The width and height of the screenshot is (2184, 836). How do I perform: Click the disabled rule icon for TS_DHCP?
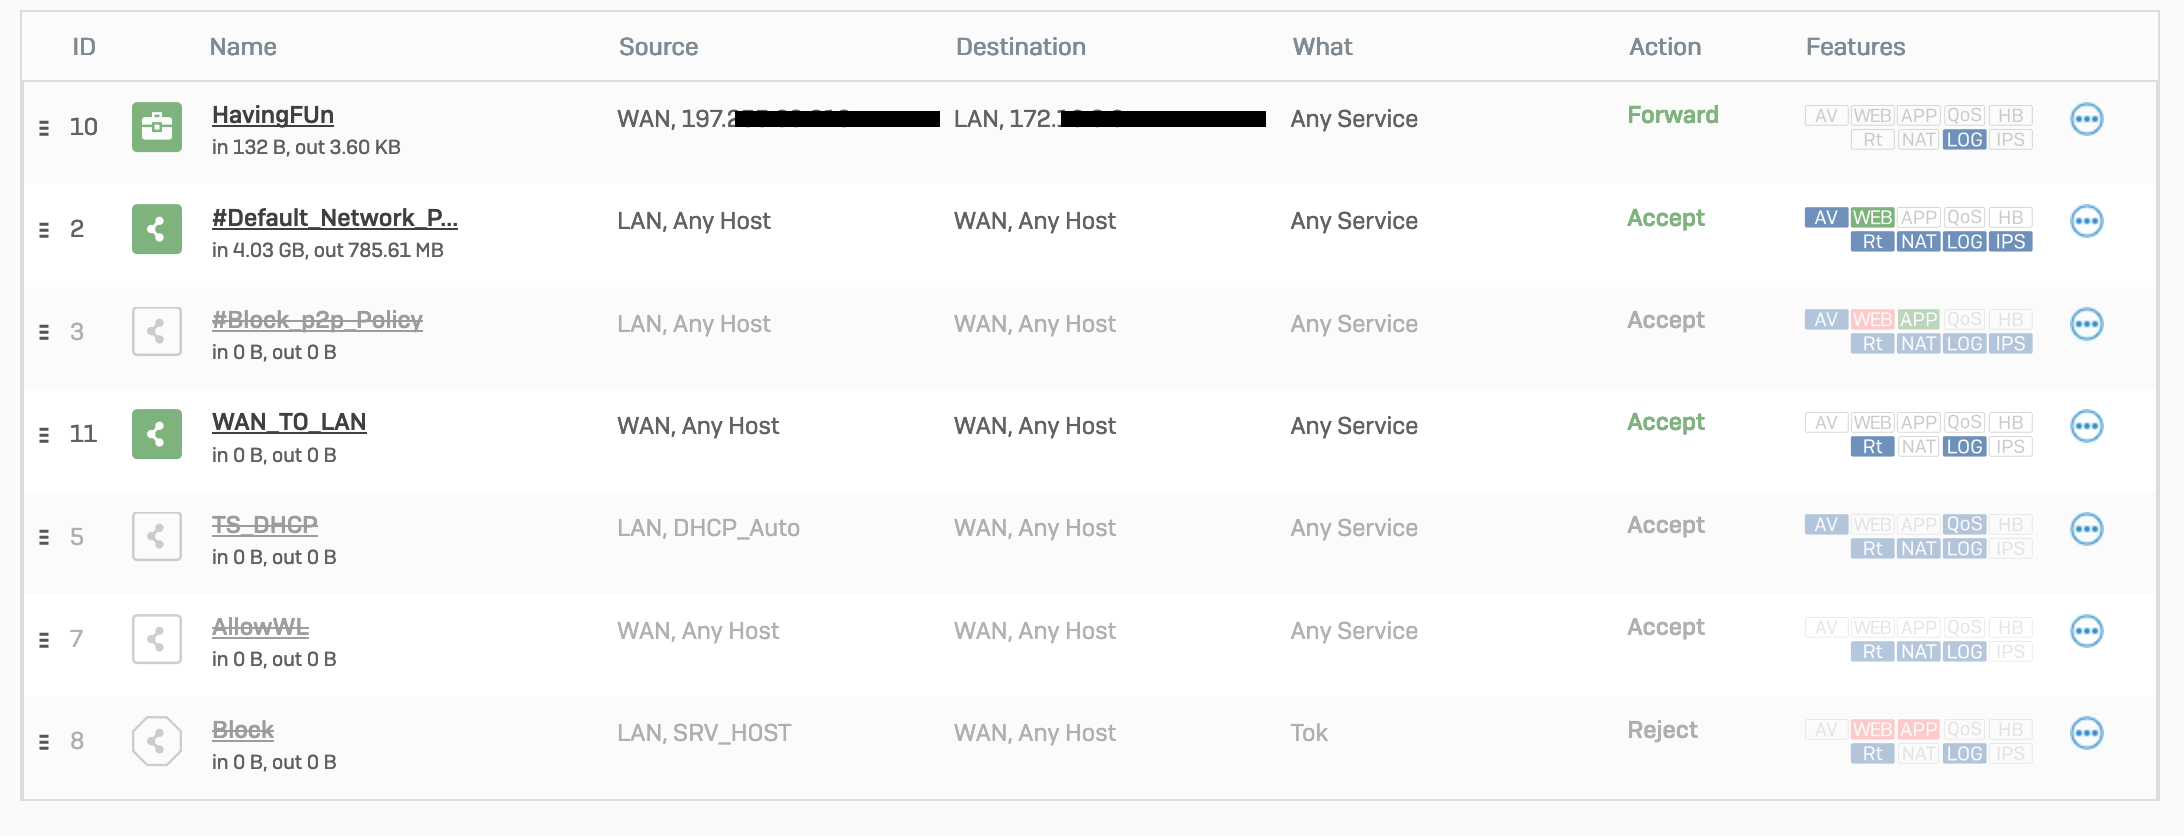coord(157,537)
